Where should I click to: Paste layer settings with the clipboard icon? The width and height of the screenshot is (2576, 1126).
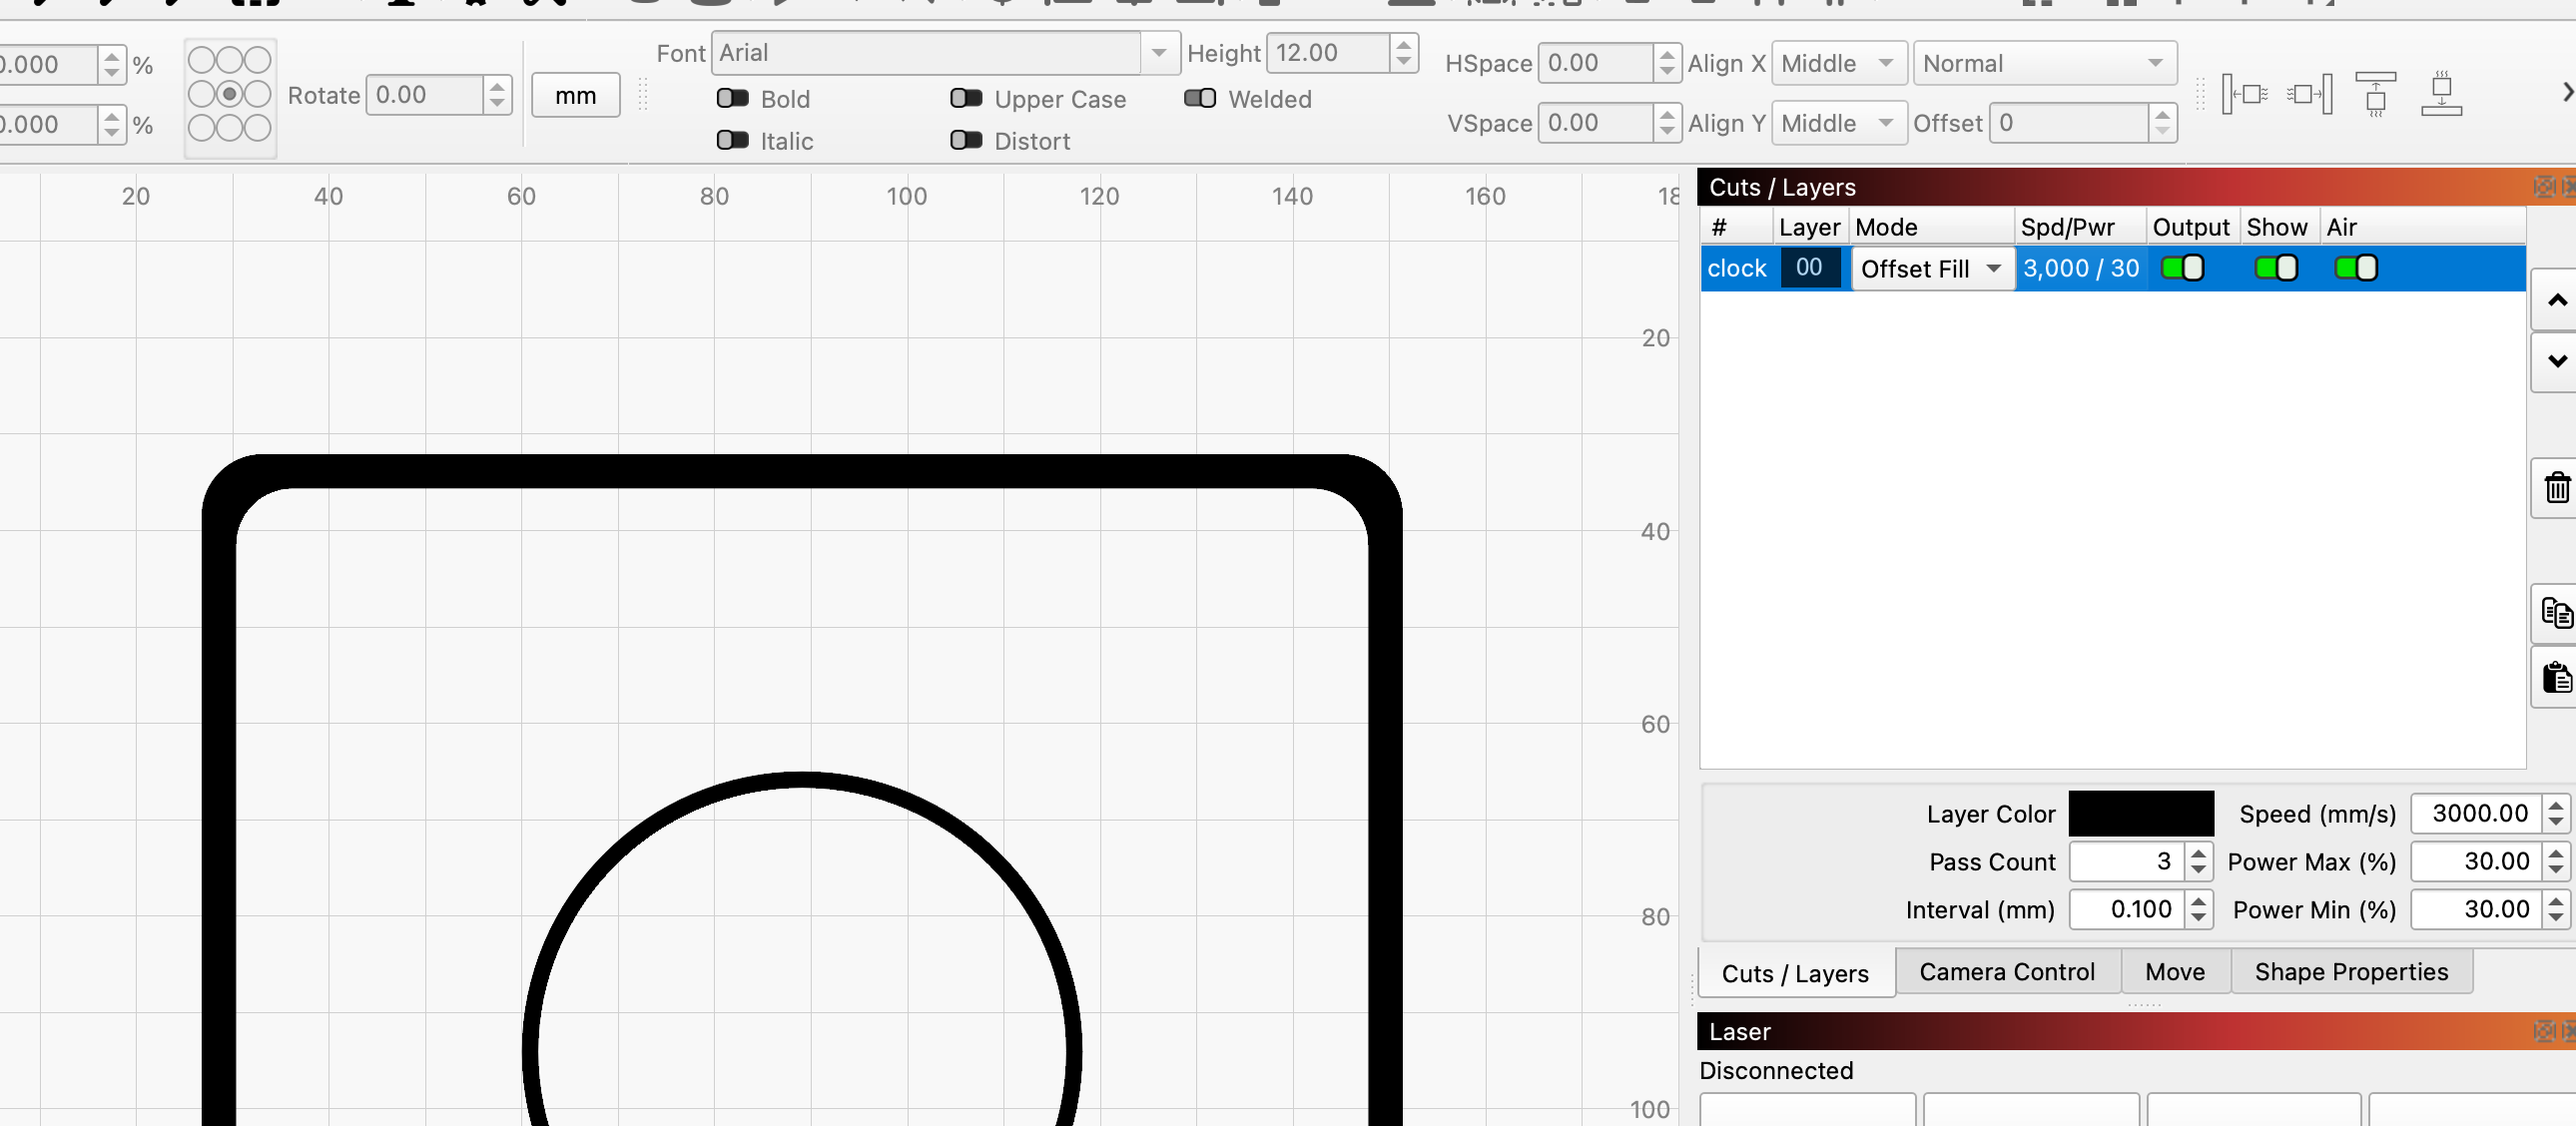2556,677
